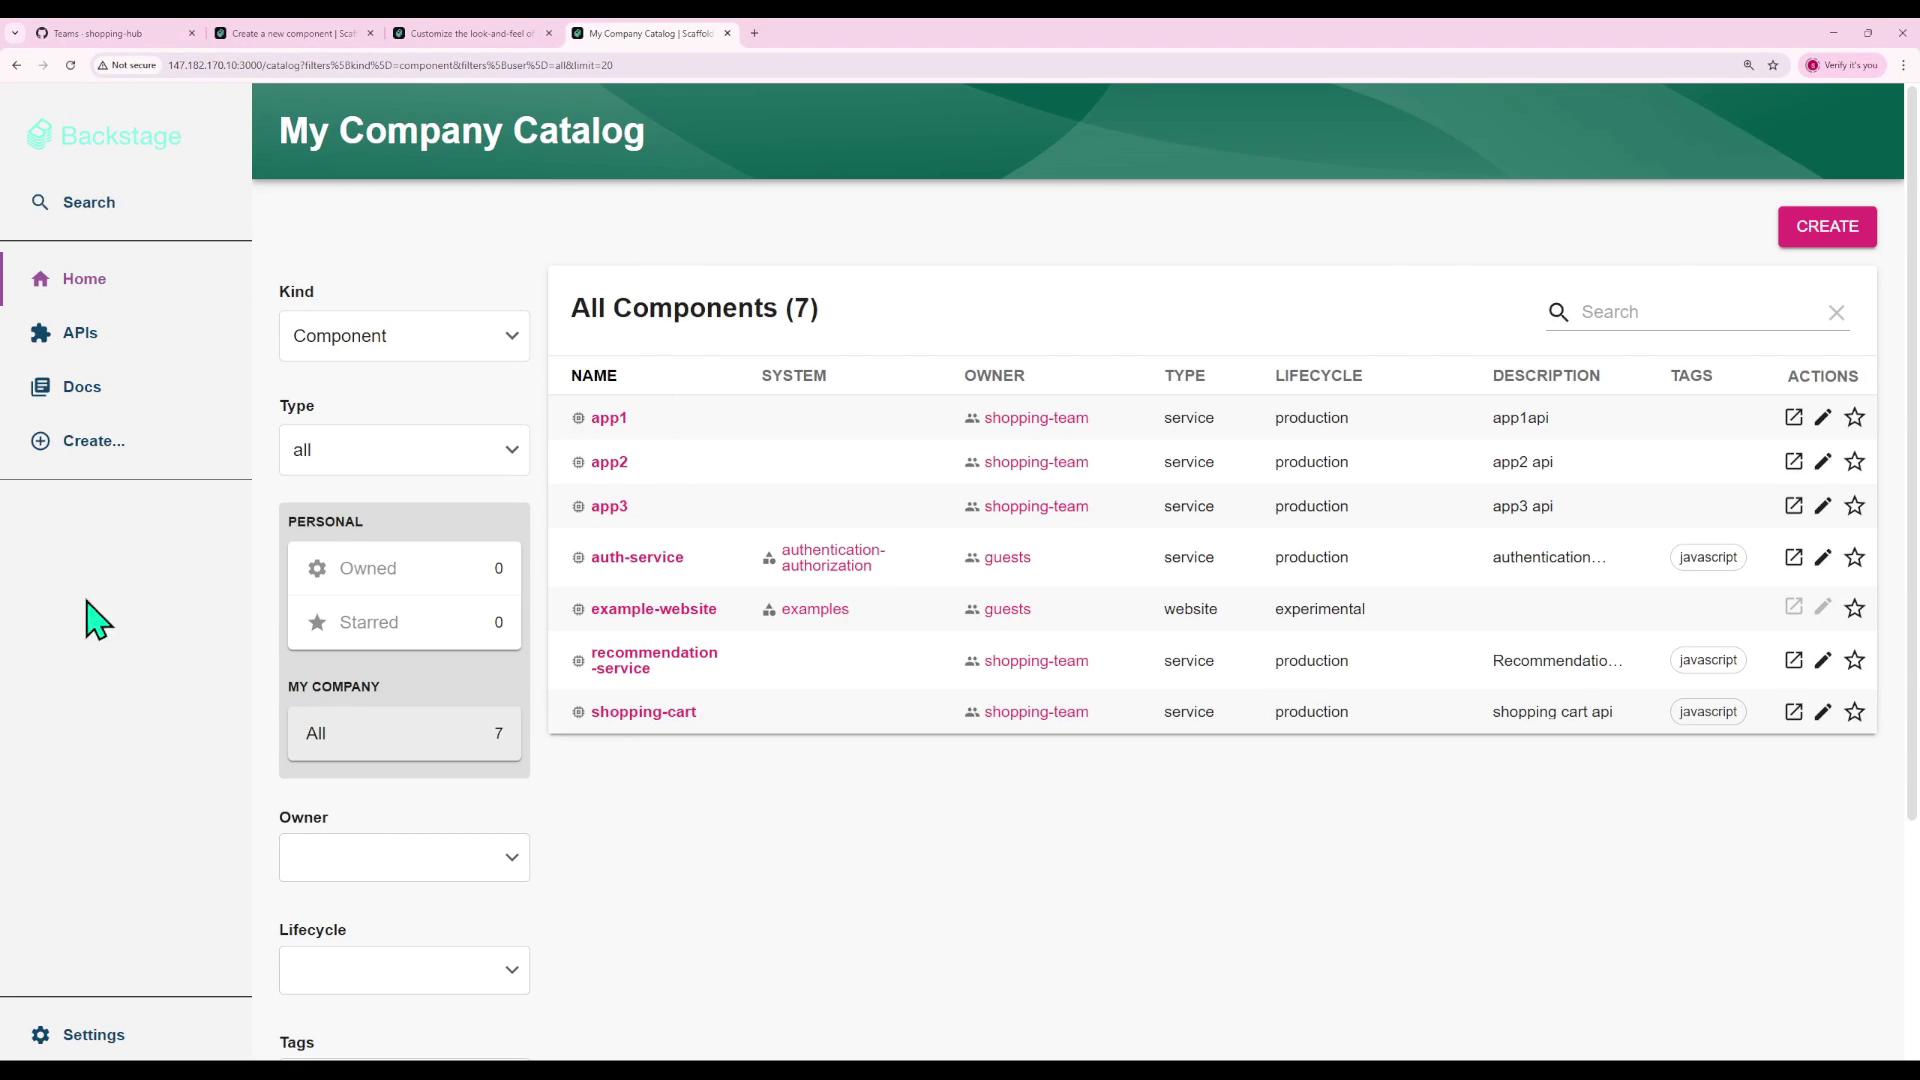Edit the auth-service component
Screen dimensions: 1920x1080
tap(1823, 557)
